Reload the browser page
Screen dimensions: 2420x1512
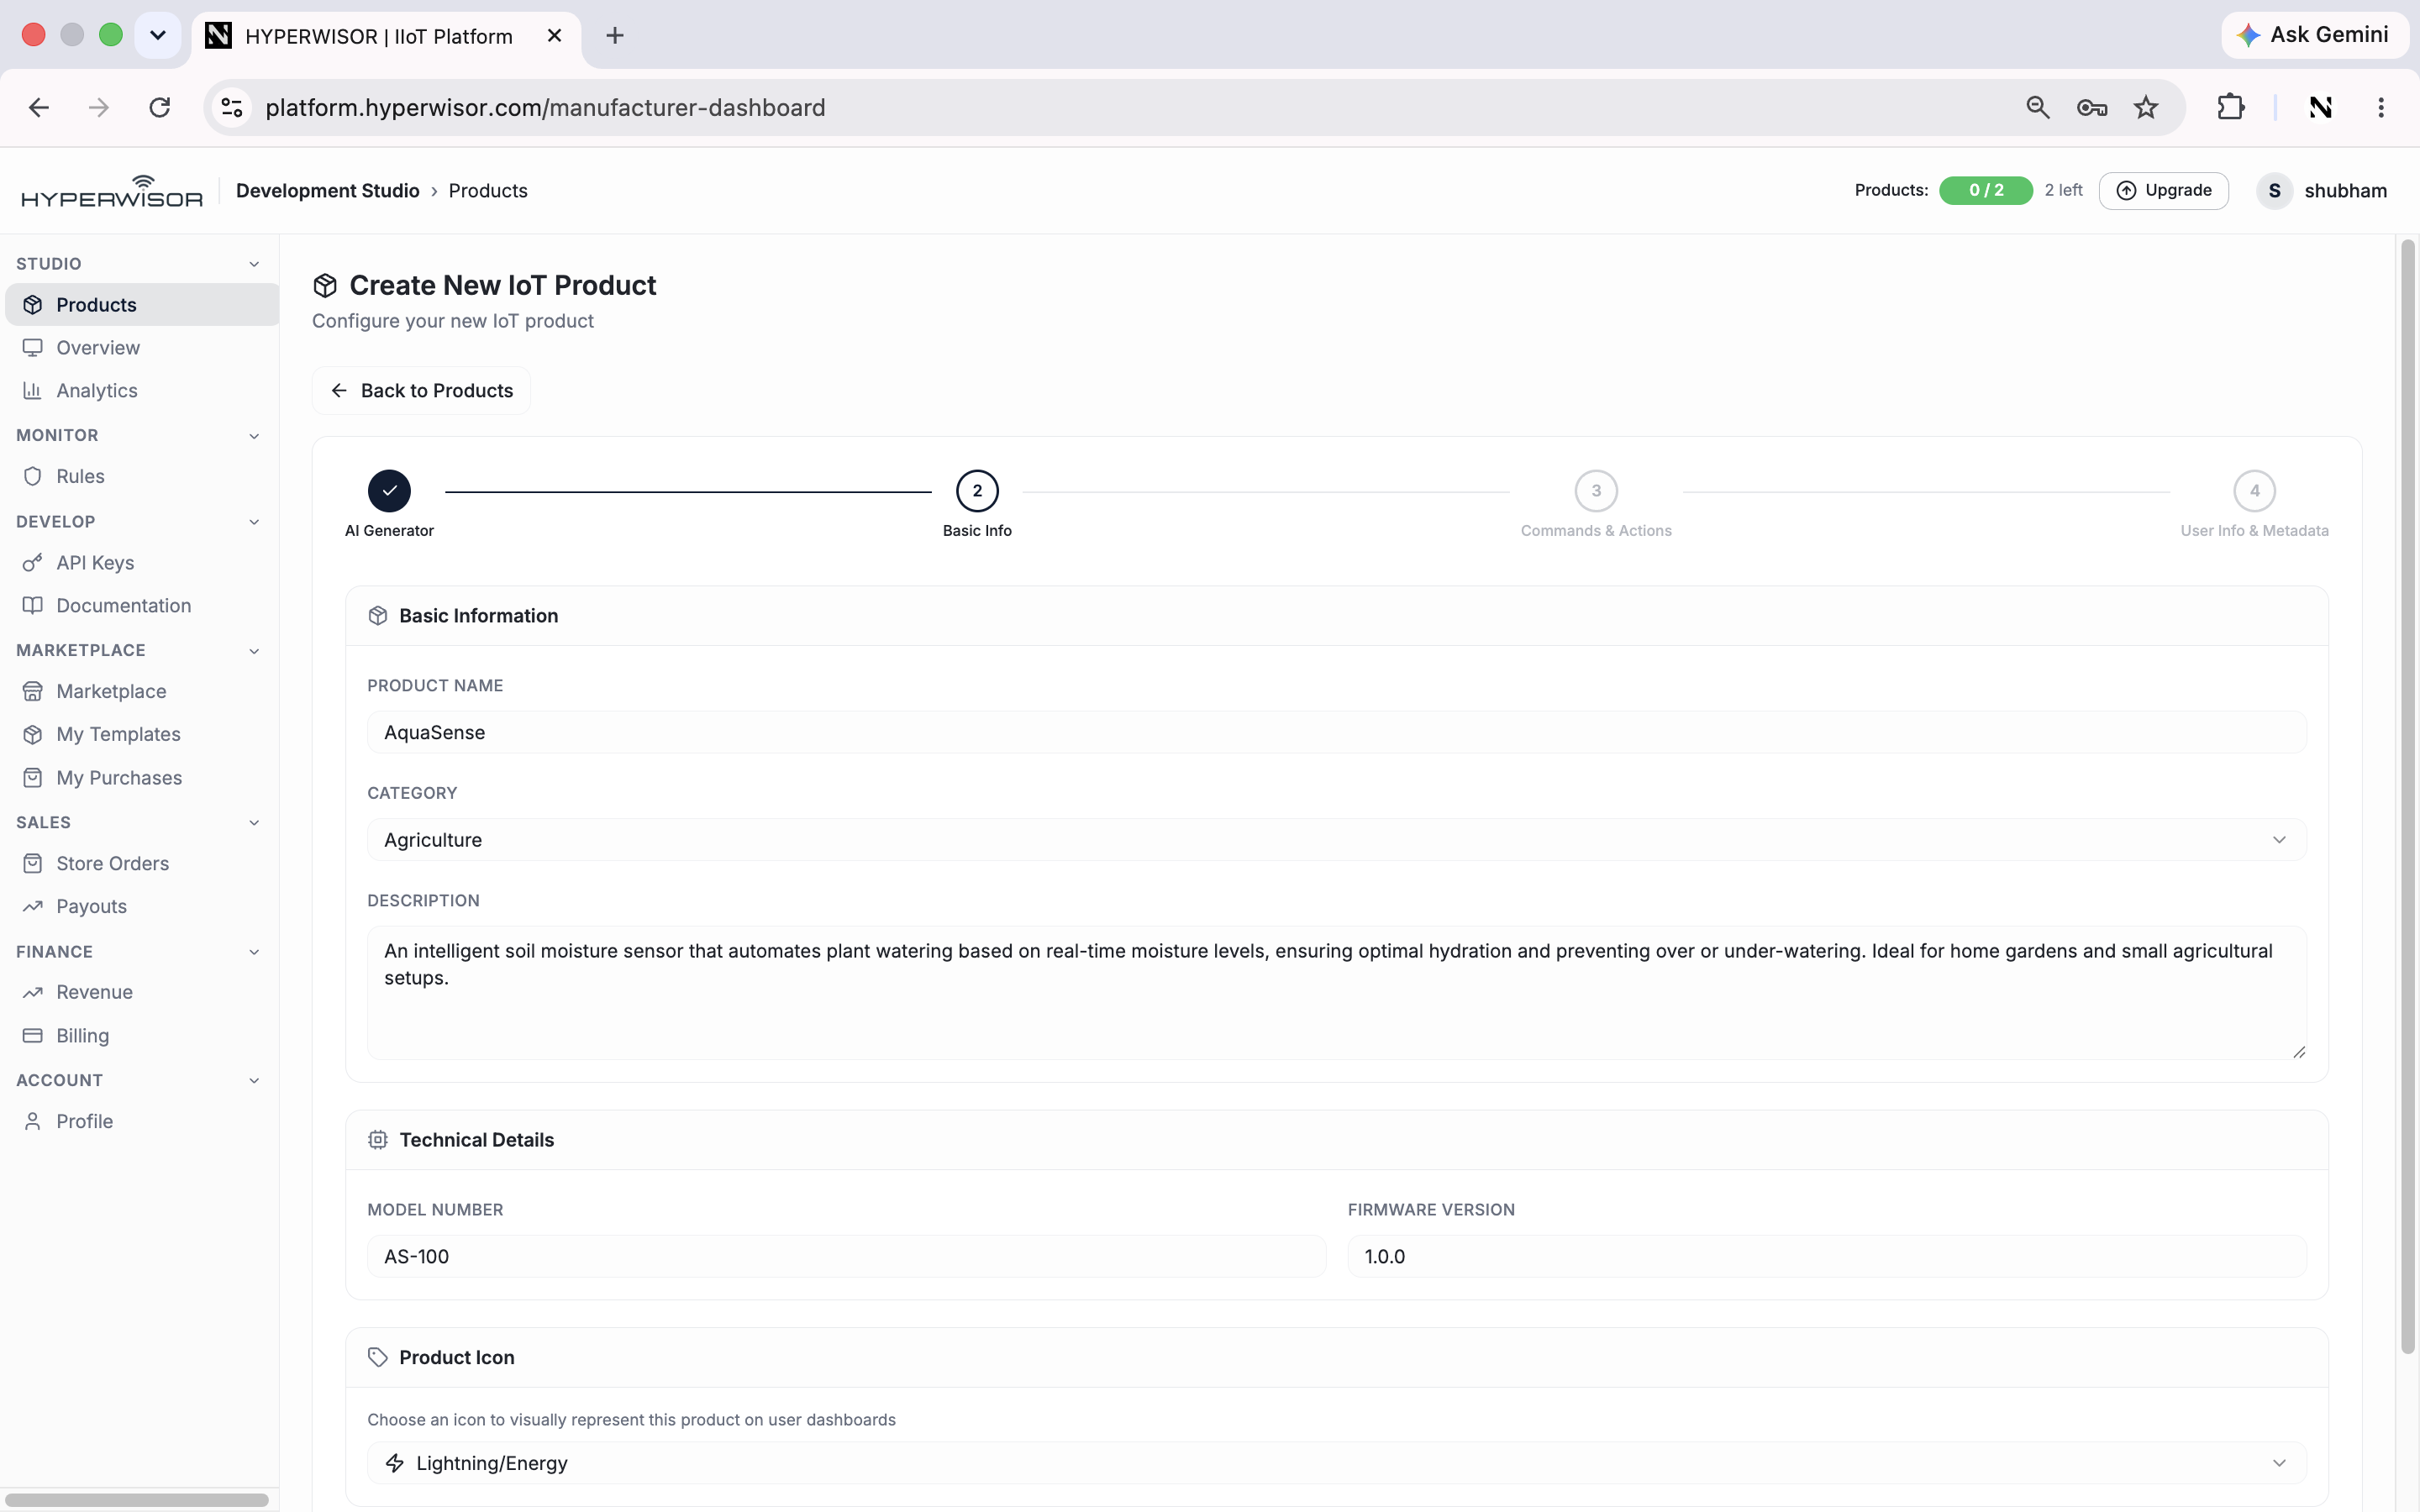tap(160, 108)
